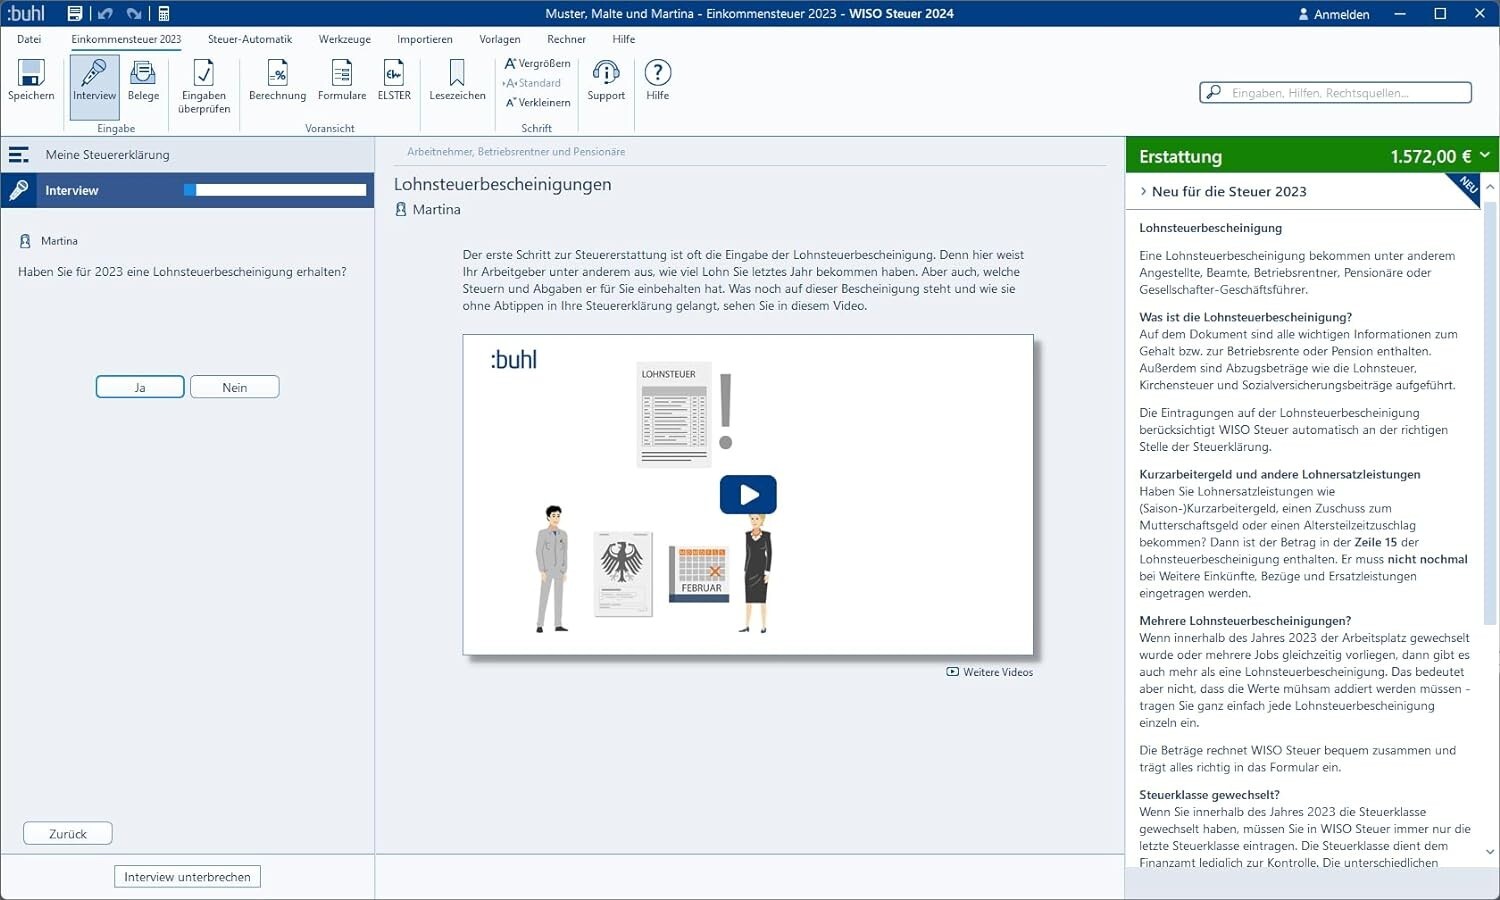Image resolution: width=1500 pixels, height=900 pixels.
Task: Click the person icon under Lohnsteuerbescheinigungen heading
Action: tap(401, 209)
